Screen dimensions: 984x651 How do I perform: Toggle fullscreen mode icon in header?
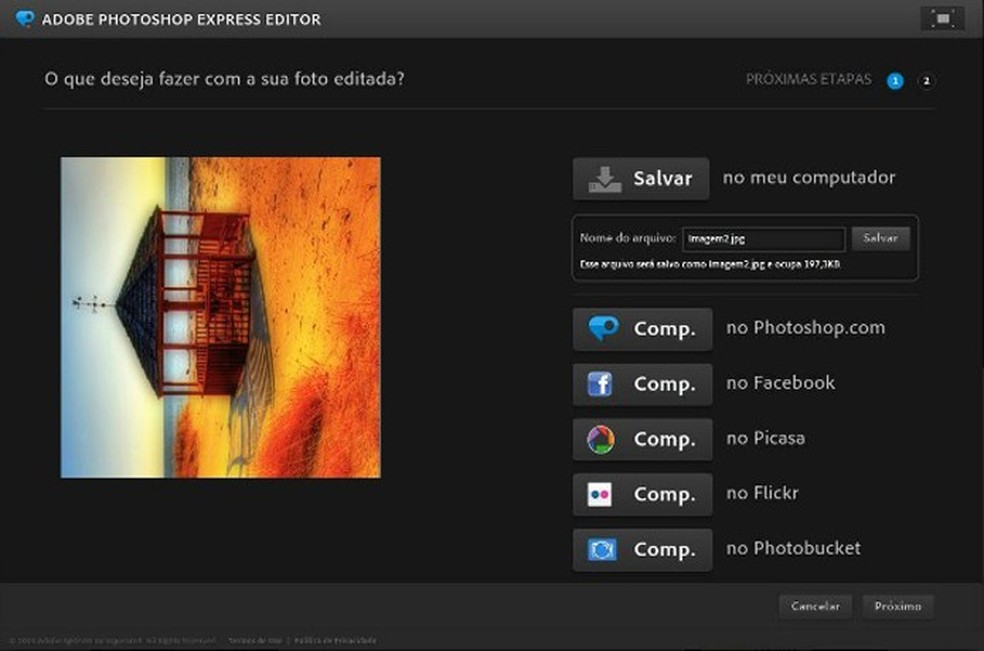tap(943, 19)
